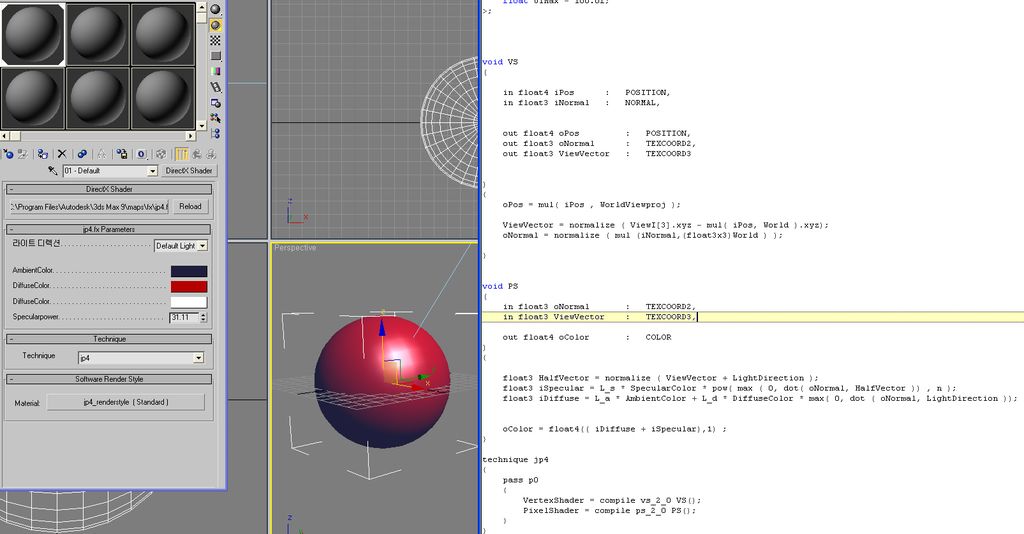
Task: Open the red DiffuseColor swatch
Action: (189, 287)
